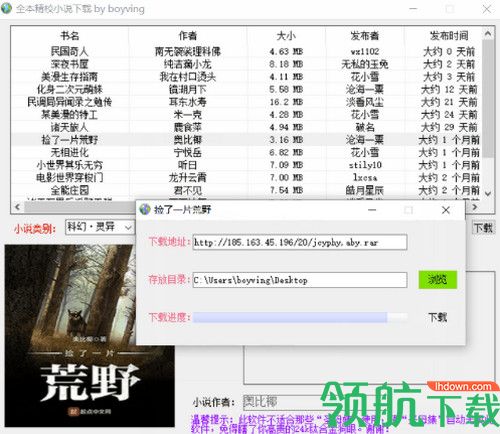The image size is (500, 434).
Task: Click the scroll up arrow of the book list
Action: 488,34
